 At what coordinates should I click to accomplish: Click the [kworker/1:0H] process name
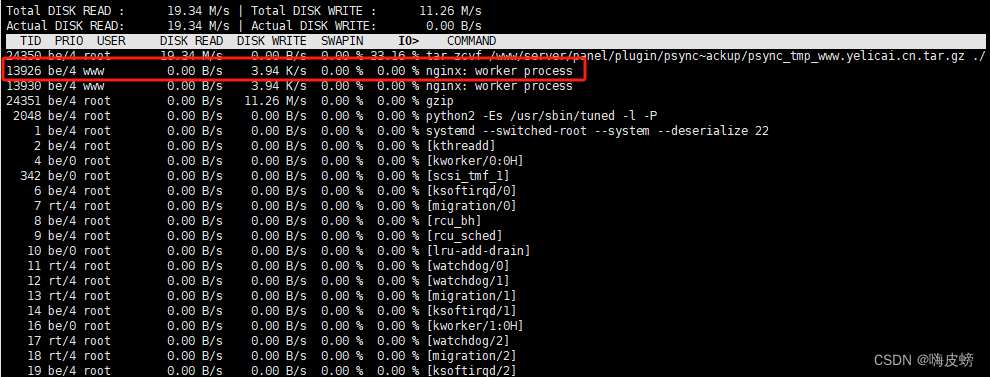[475, 326]
